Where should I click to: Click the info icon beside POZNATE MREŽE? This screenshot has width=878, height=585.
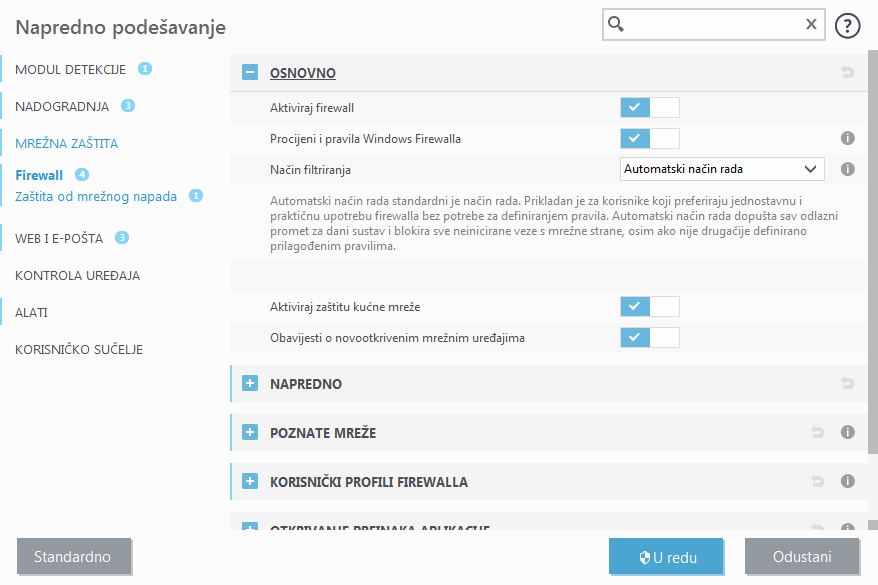click(x=847, y=432)
